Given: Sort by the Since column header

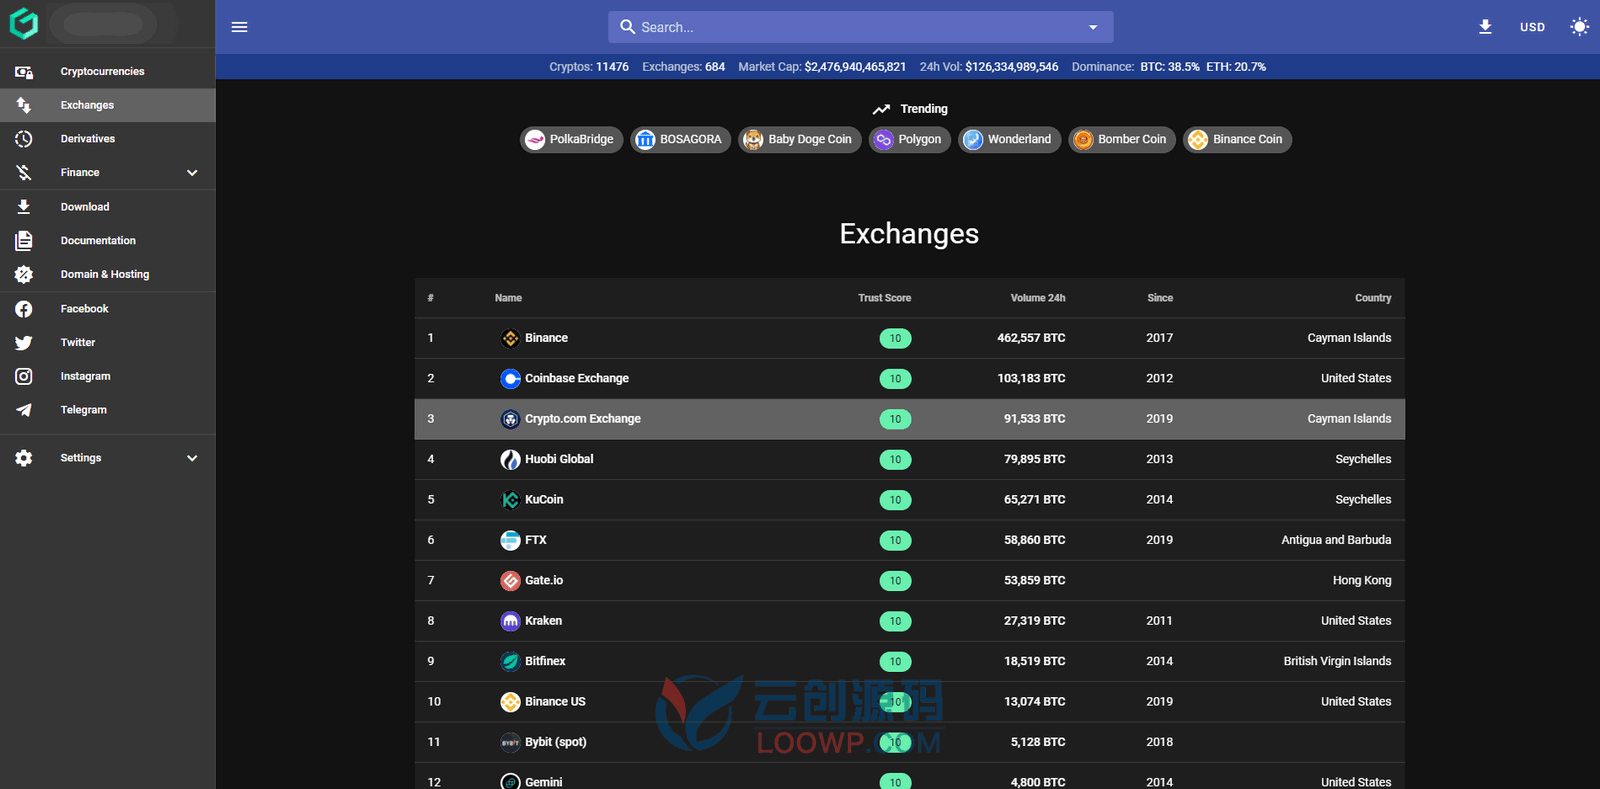Looking at the screenshot, I should (1160, 298).
